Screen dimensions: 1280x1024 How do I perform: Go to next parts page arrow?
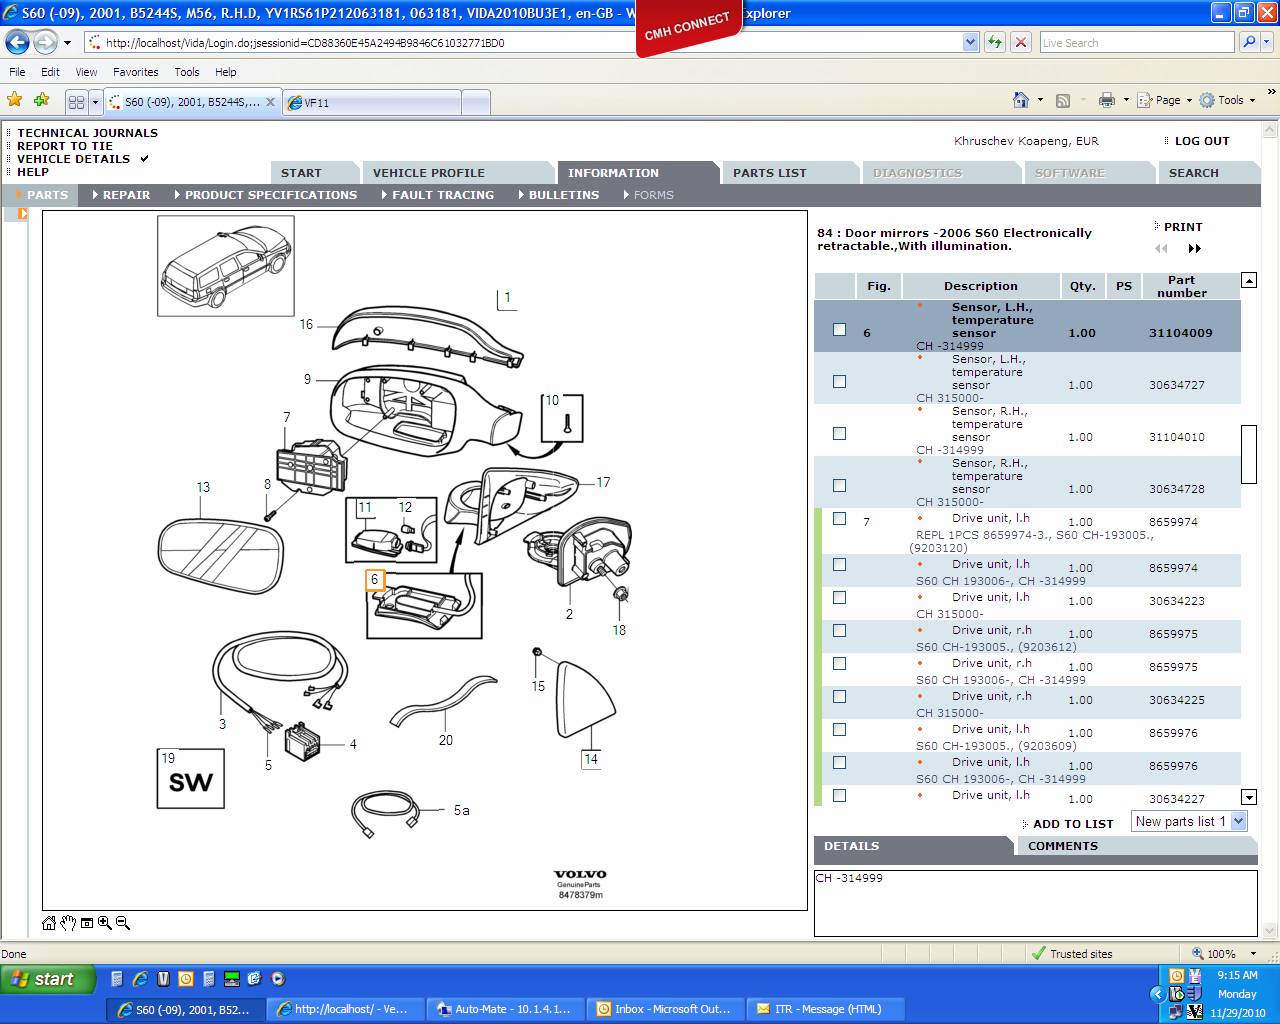(1194, 249)
